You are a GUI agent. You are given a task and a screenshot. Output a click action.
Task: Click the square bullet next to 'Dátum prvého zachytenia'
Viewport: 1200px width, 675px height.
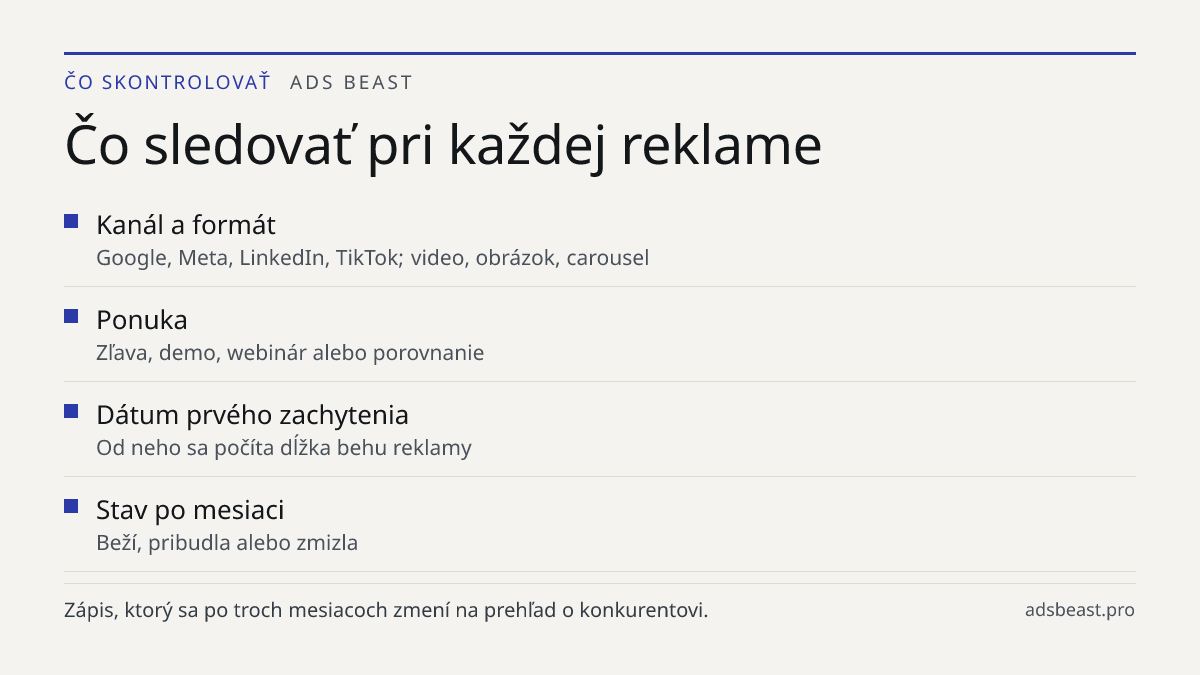pos(71,411)
